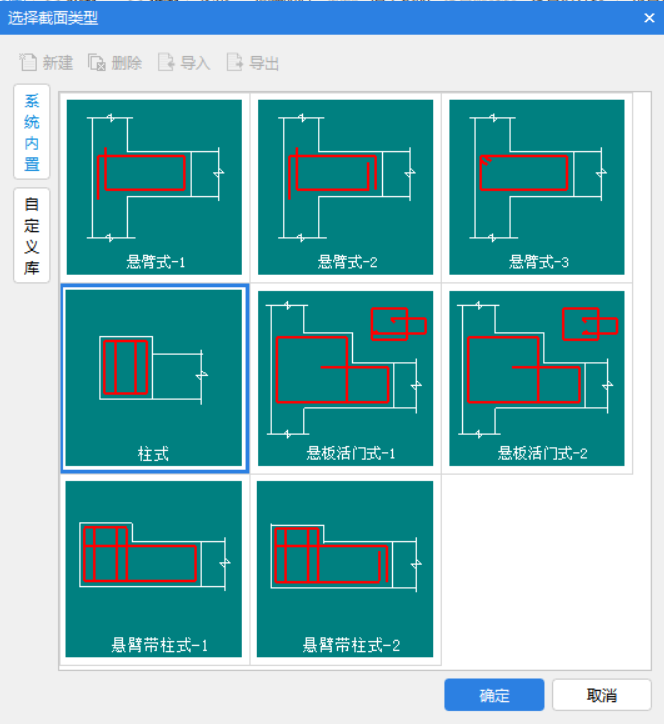
Task: Click the 取消 cancel button
Action: (x=602, y=694)
